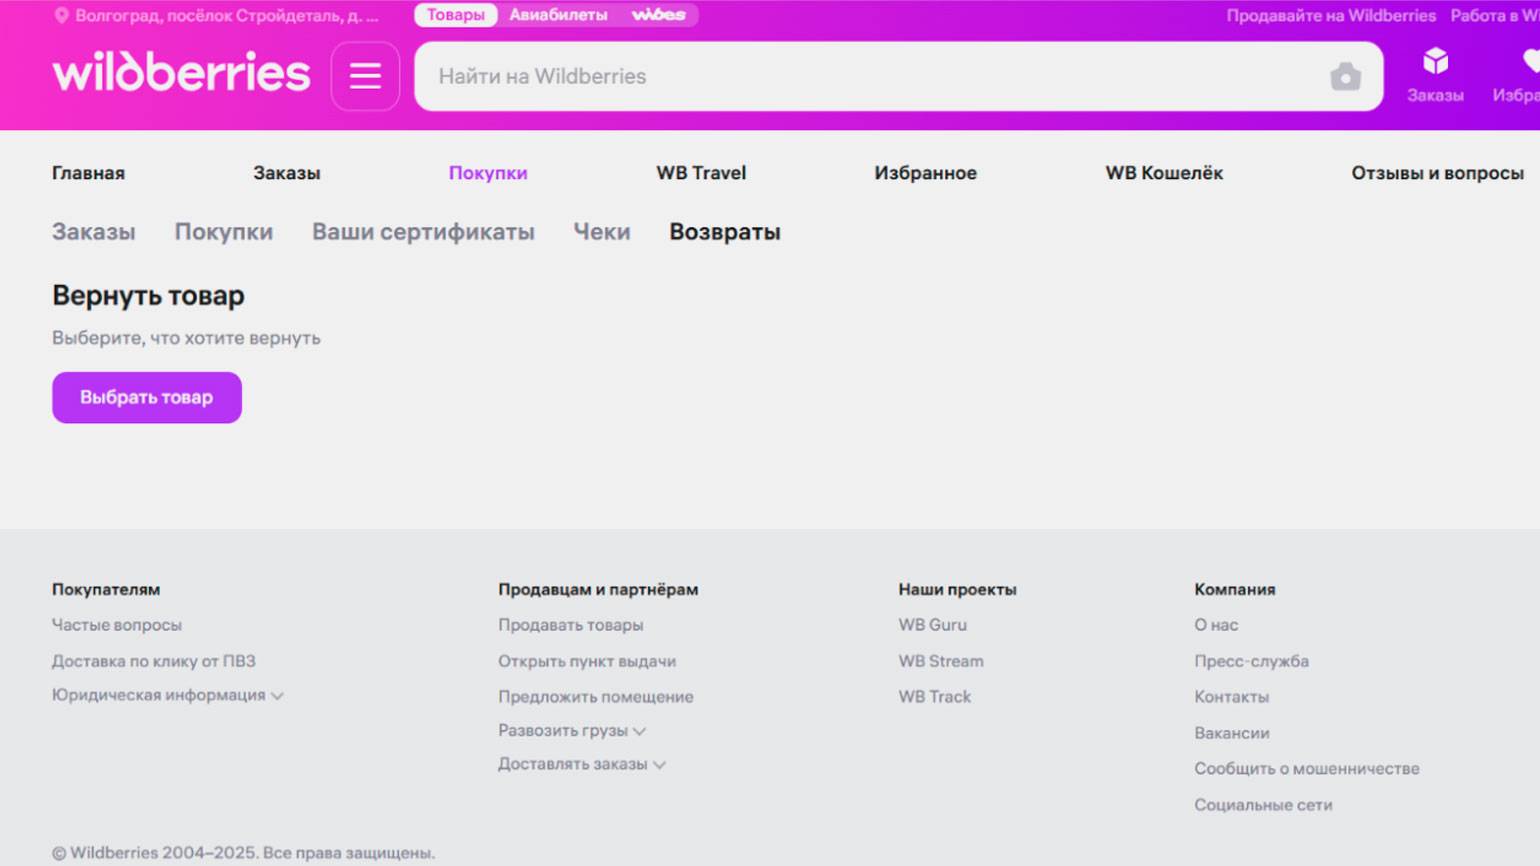This screenshot has height=866, width=1540.
Task: Open WB Guru project link
Action: 932,625
